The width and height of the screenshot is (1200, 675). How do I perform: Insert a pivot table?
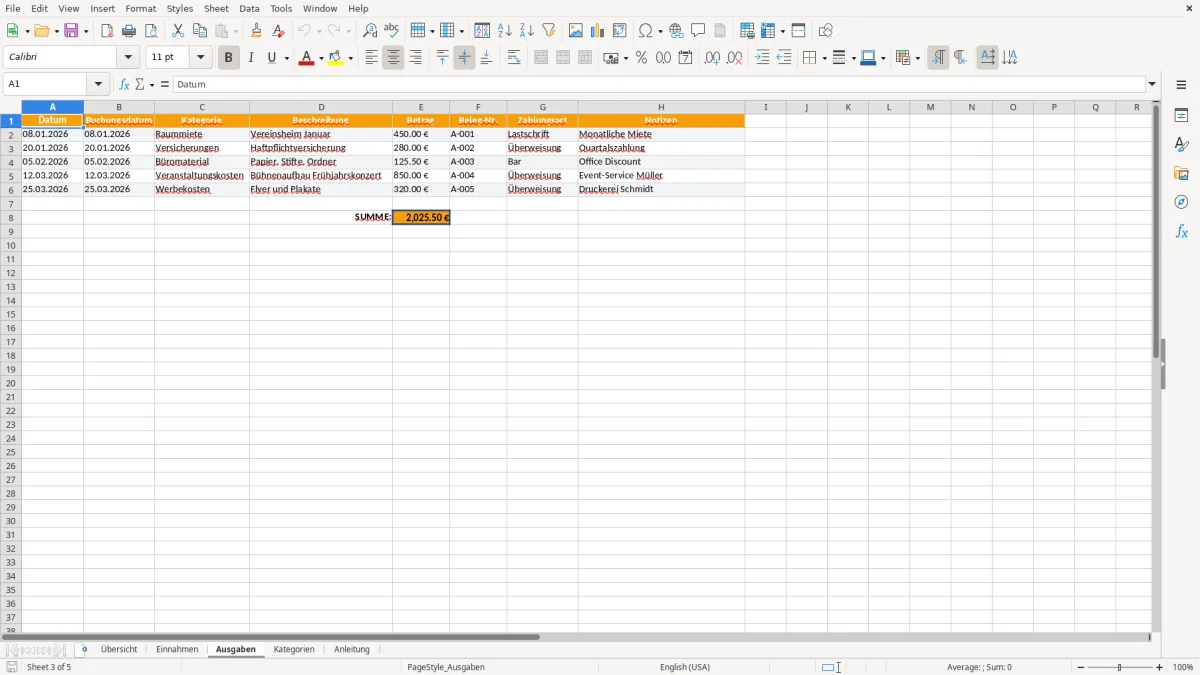(620, 31)
